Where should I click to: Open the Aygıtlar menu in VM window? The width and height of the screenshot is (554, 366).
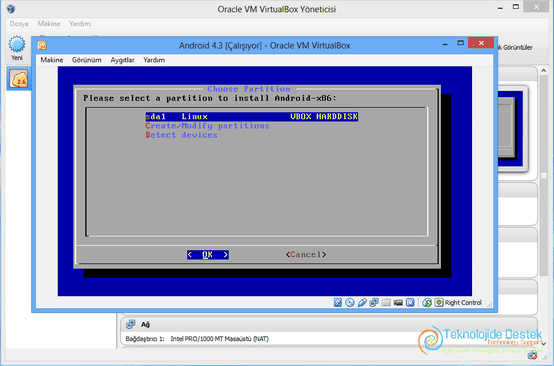[x=122, y=60]
